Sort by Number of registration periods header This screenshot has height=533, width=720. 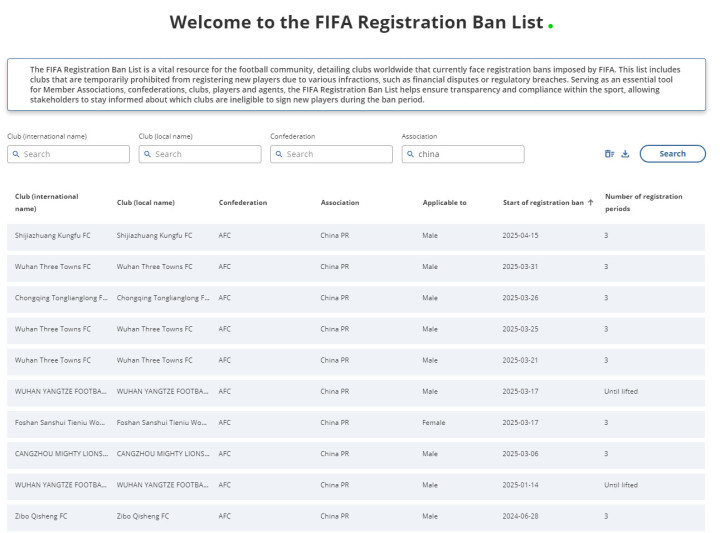click(x=643, y=202)
